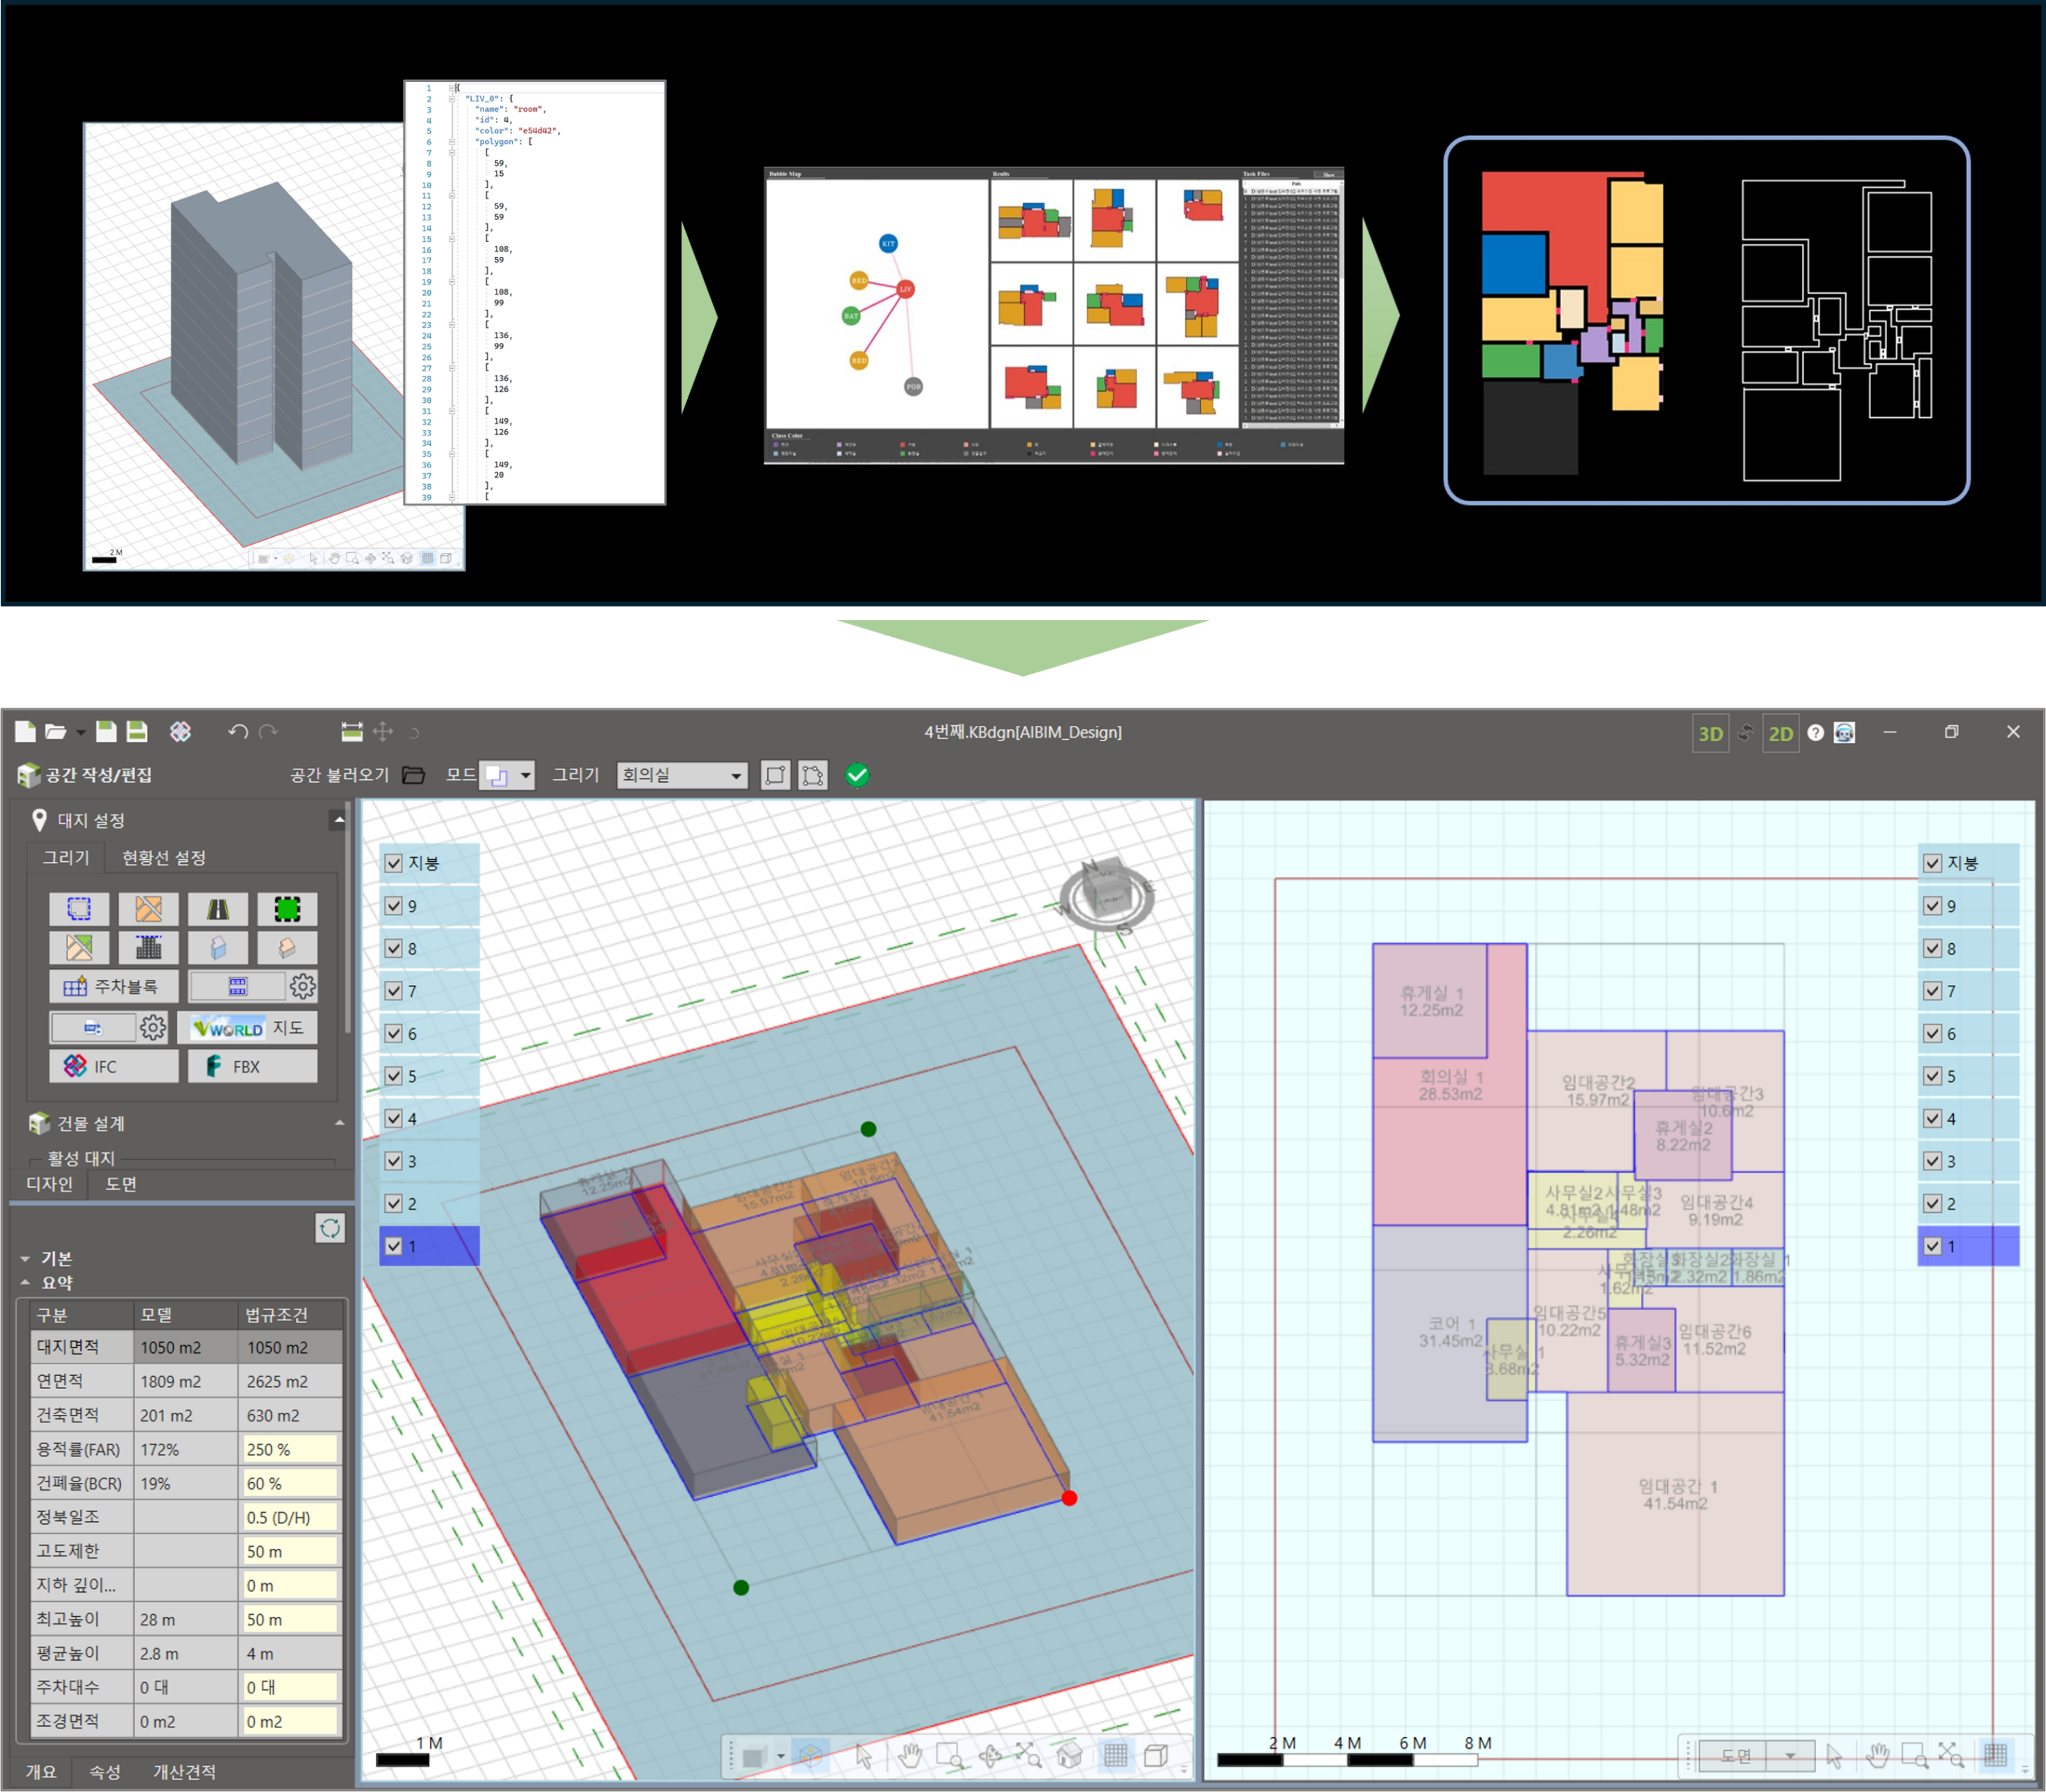This screenshot has height=1792, width=2046.
Task: Open the 모드 mode dropdown
Action: coord(525,776)
